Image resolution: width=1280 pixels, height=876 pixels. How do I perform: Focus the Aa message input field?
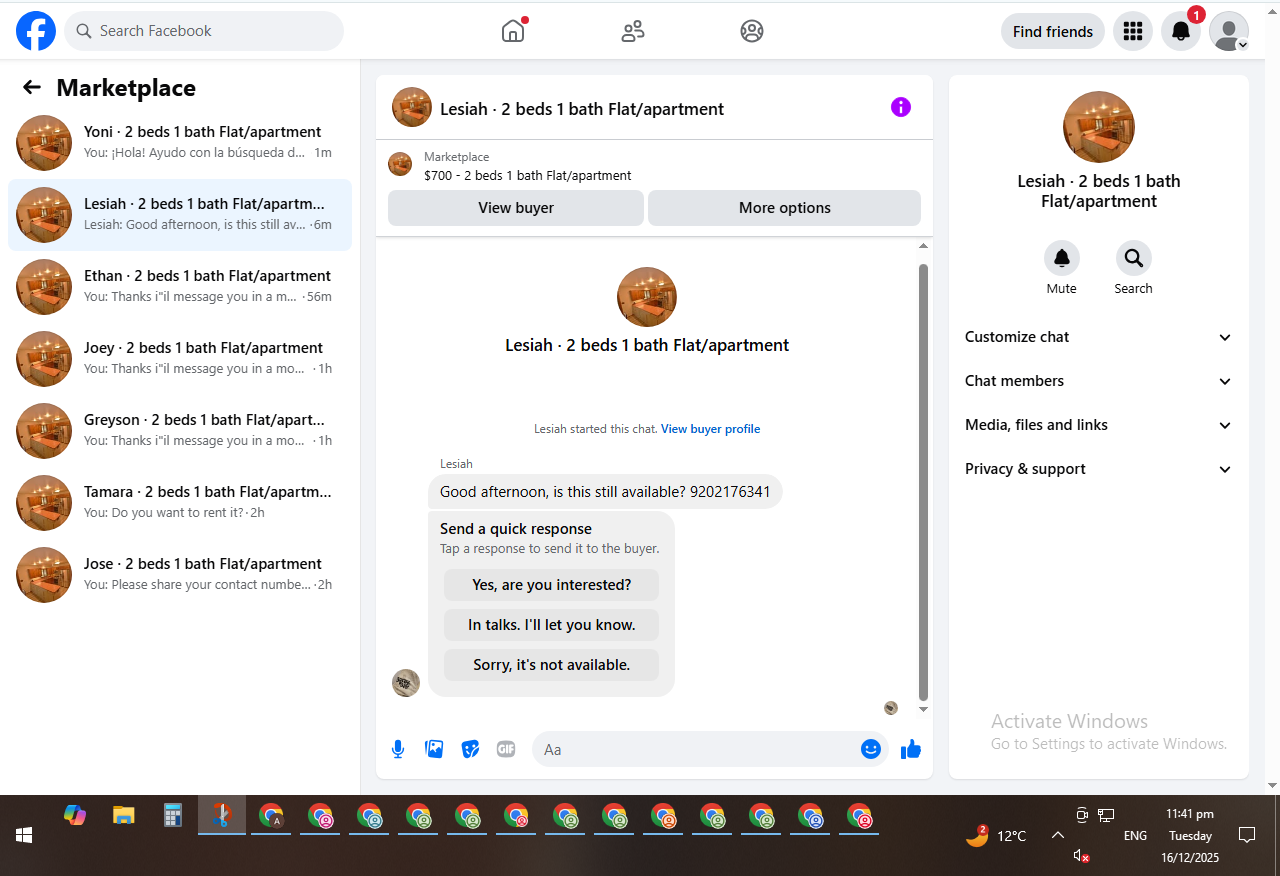click(x=696, y=749)
